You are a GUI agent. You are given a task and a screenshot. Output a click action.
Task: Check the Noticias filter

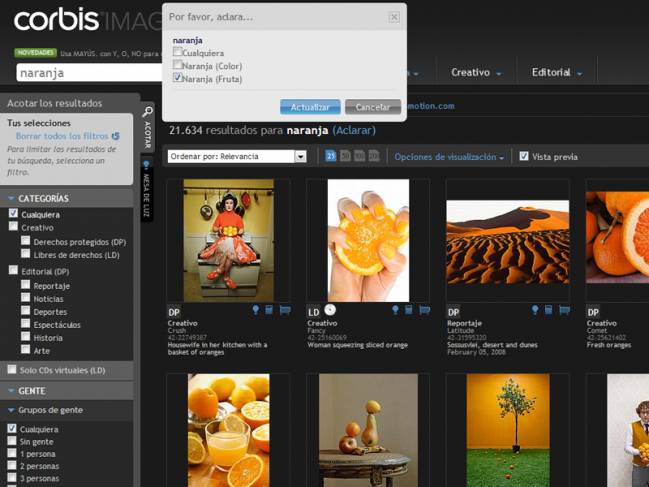[26, 297]
